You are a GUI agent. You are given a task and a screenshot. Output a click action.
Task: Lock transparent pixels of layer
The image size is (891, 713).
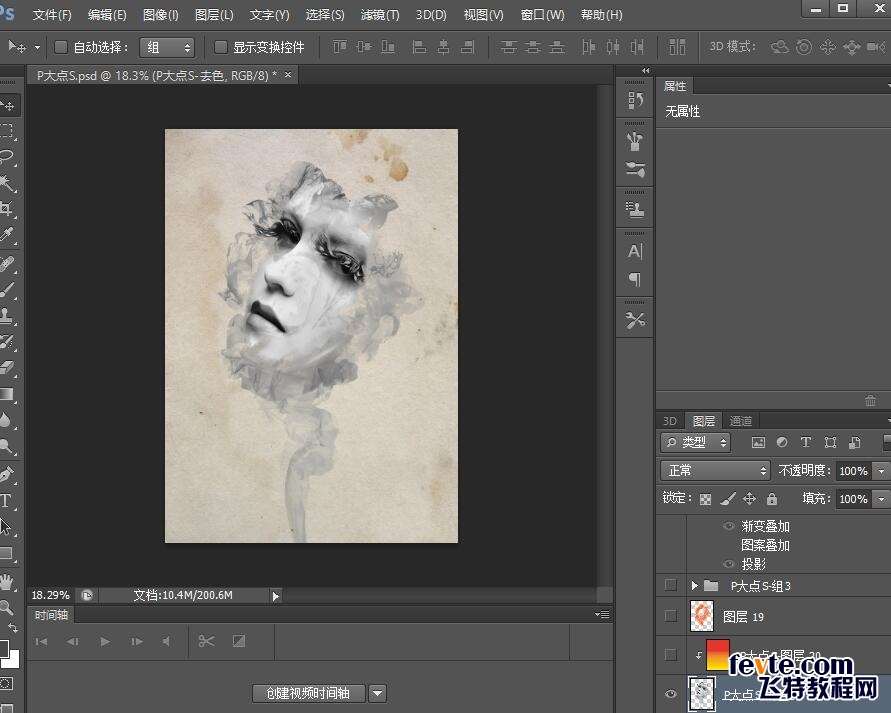(x=705, y=499)
